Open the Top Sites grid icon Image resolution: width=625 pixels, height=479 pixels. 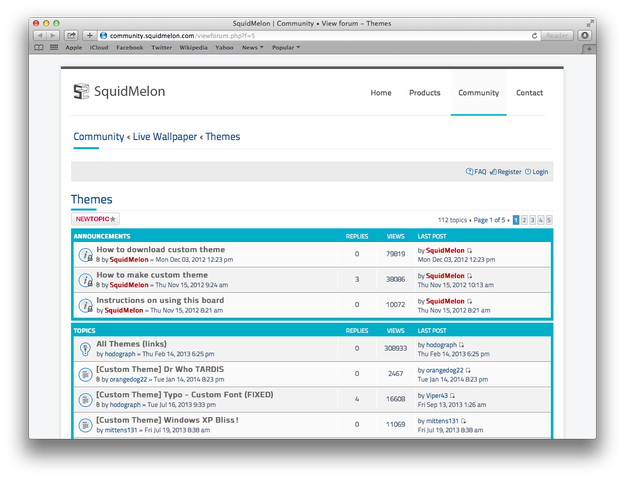tap(54, 47)
